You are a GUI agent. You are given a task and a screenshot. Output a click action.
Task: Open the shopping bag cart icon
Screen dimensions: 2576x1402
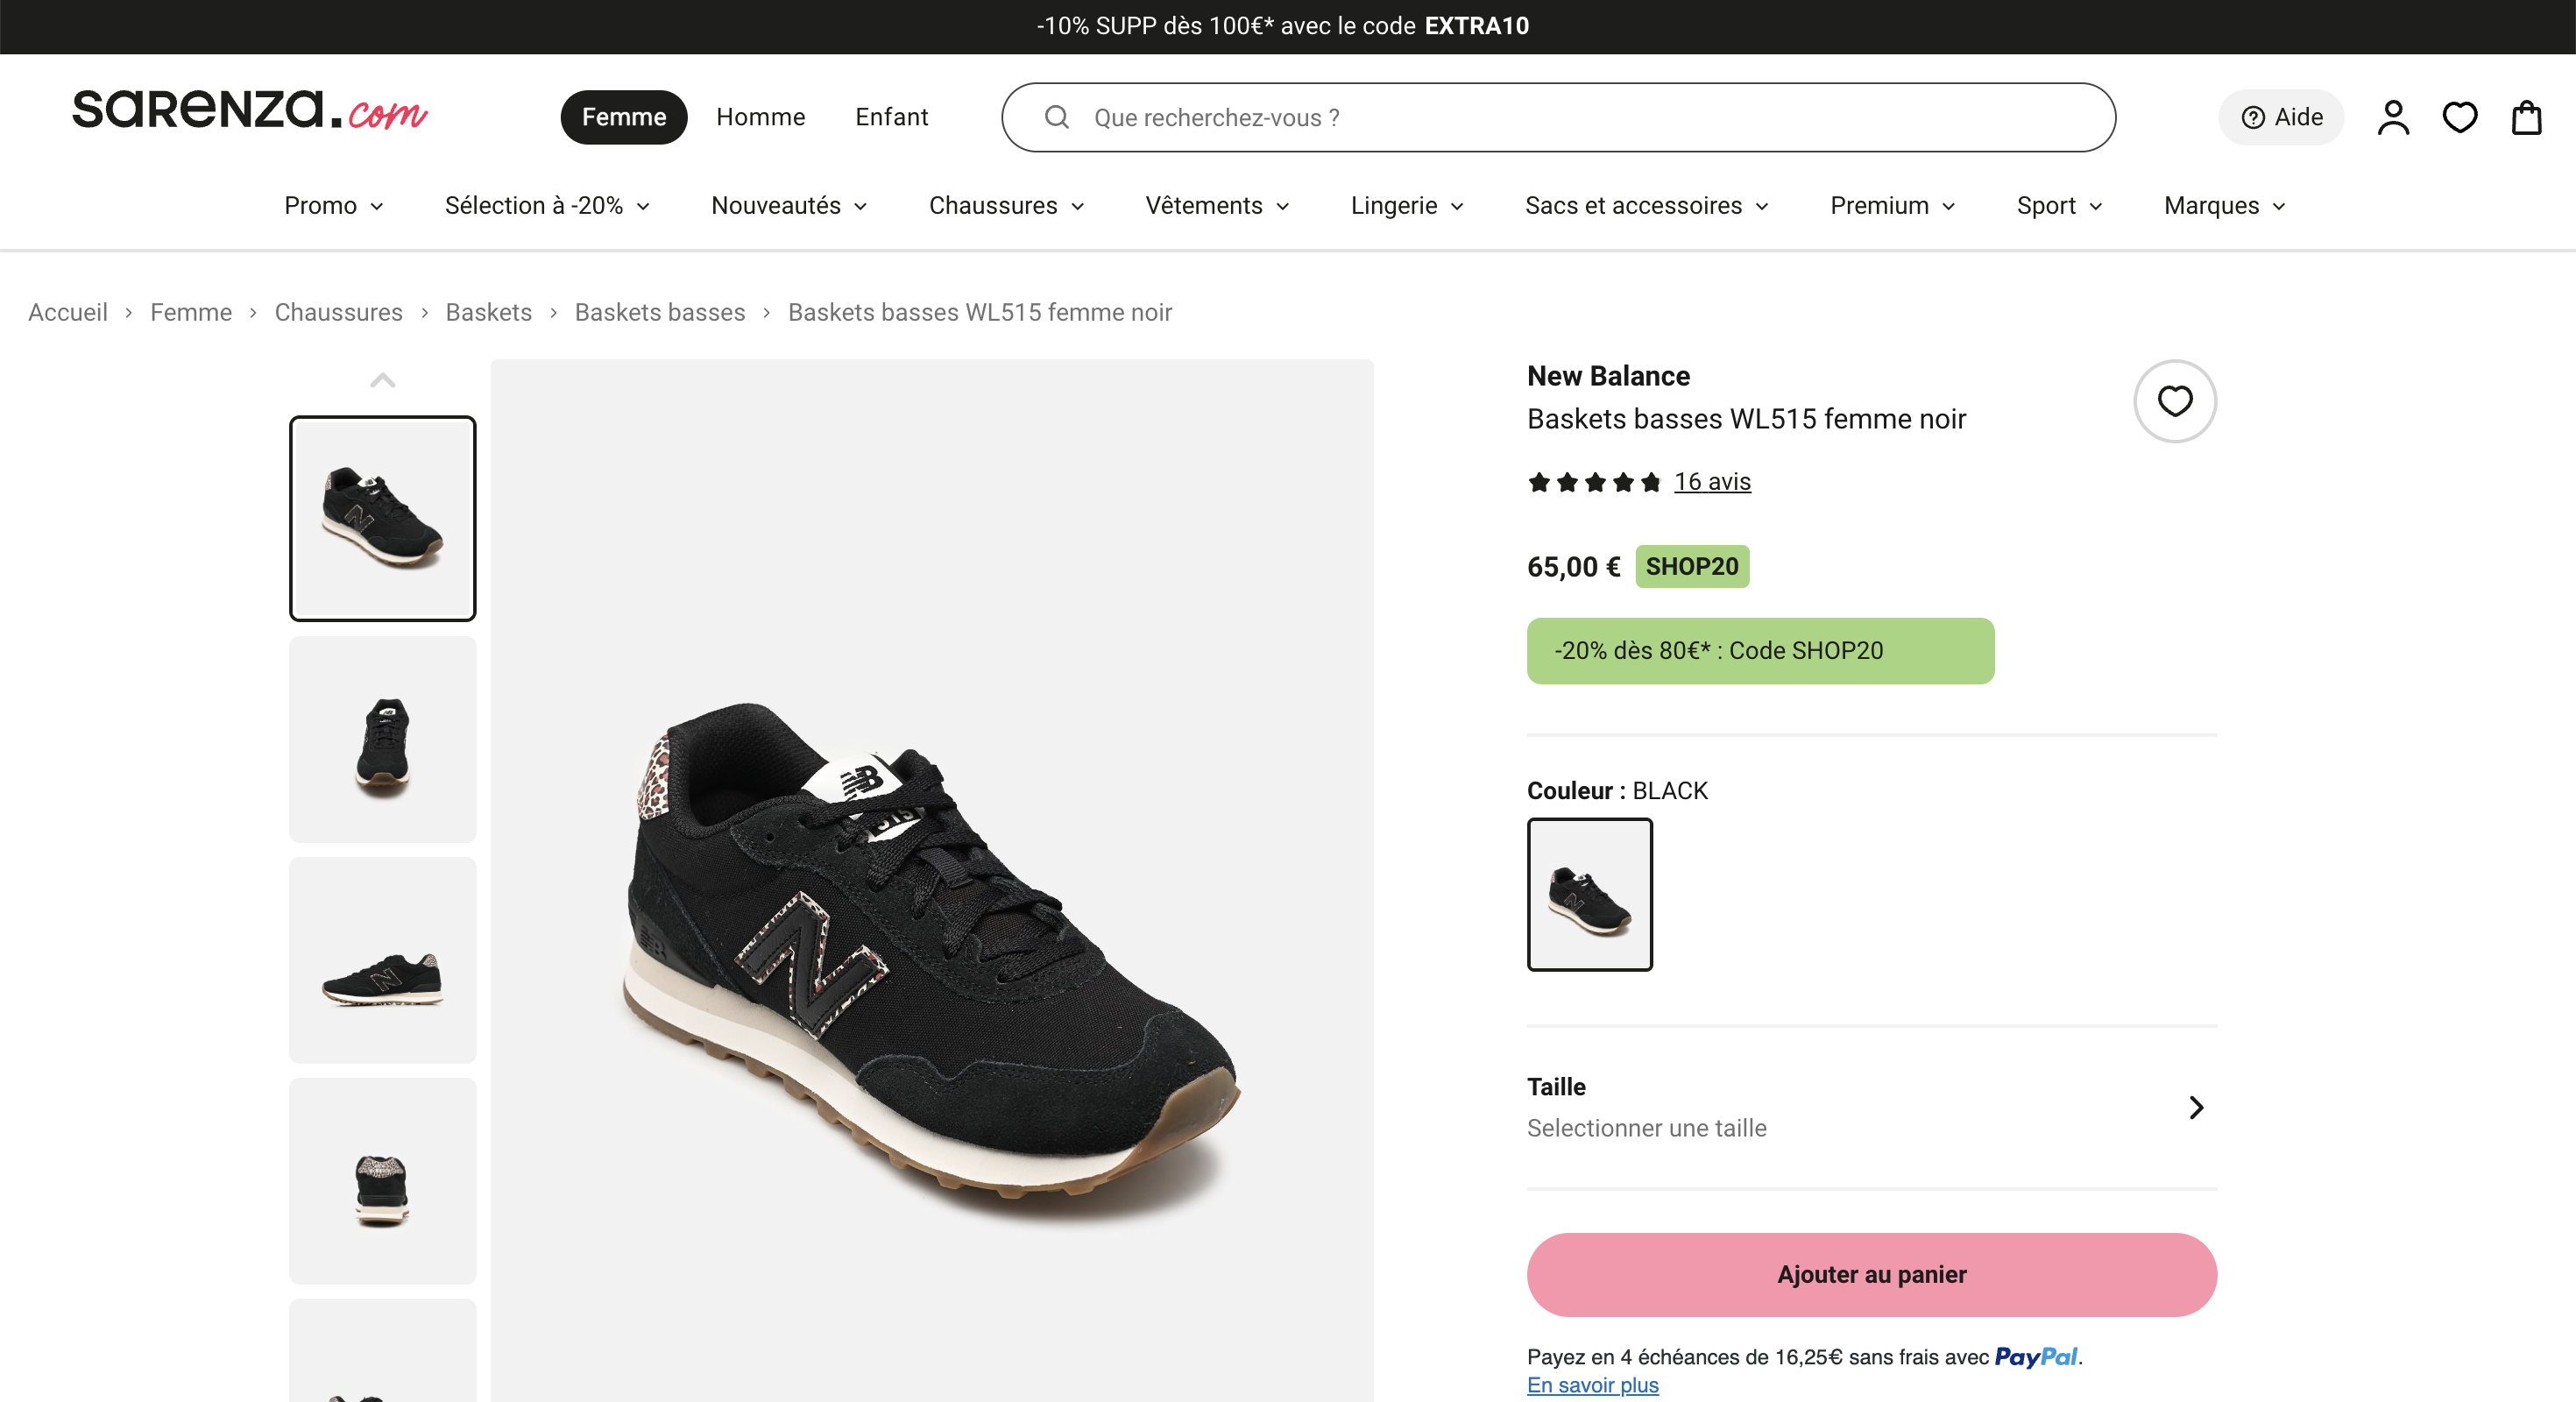[x=2526, y=117]
